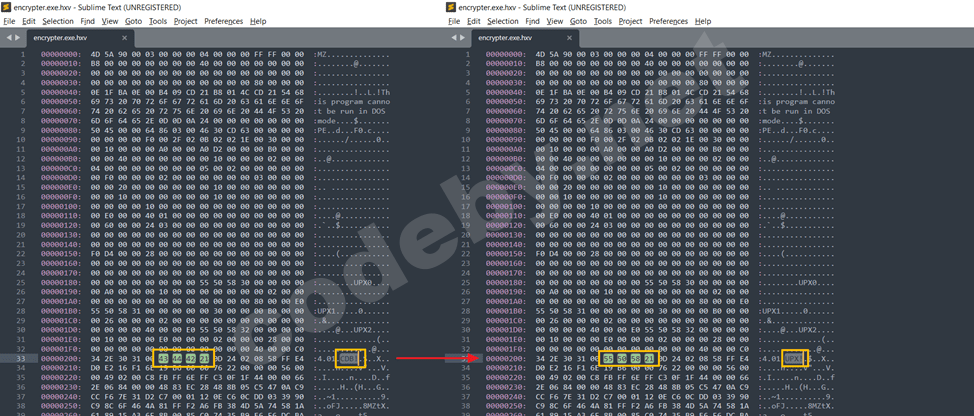The width and height of the screenshot is (974, 416).
Task: Open Edit menu in left Sublime window
Action: (x=29, y=21)
